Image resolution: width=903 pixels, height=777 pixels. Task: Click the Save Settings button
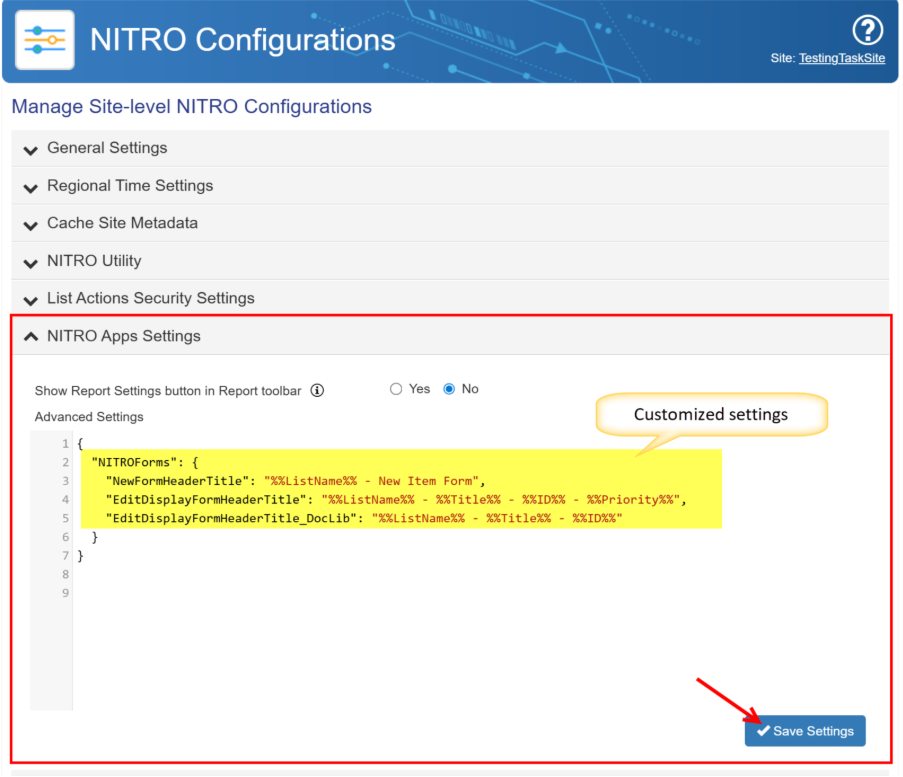[805, 731]
